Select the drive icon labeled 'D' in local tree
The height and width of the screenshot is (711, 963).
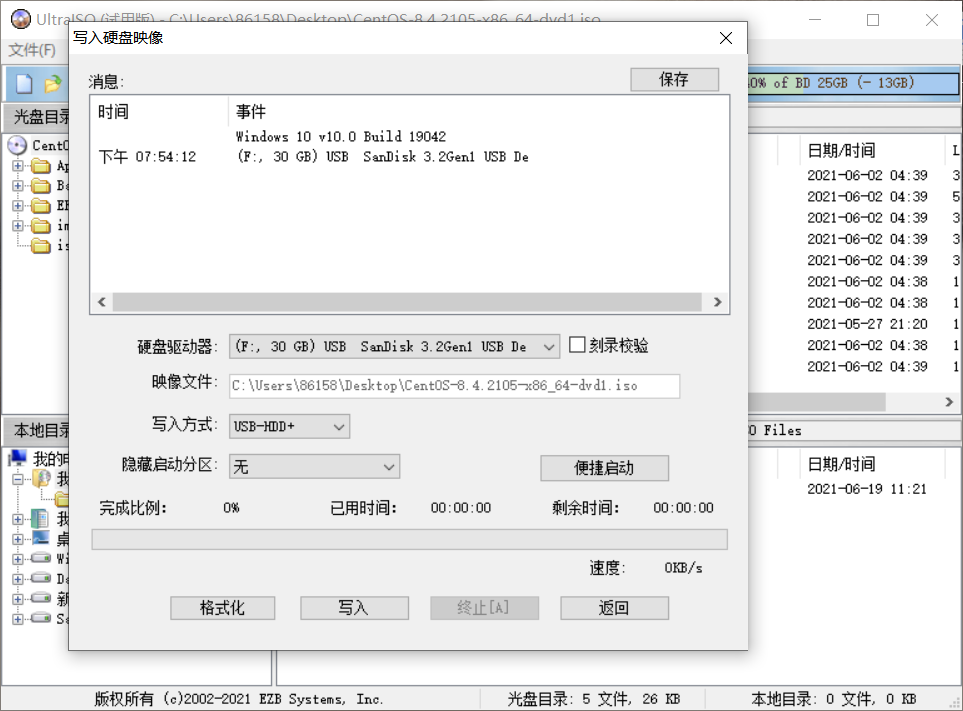click(41, 578)
